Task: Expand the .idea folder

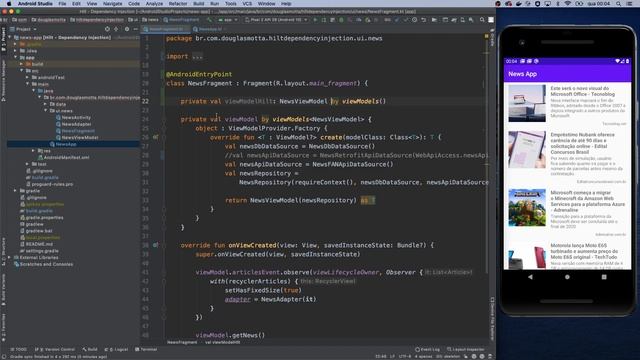Action: [x=16, y=51]
